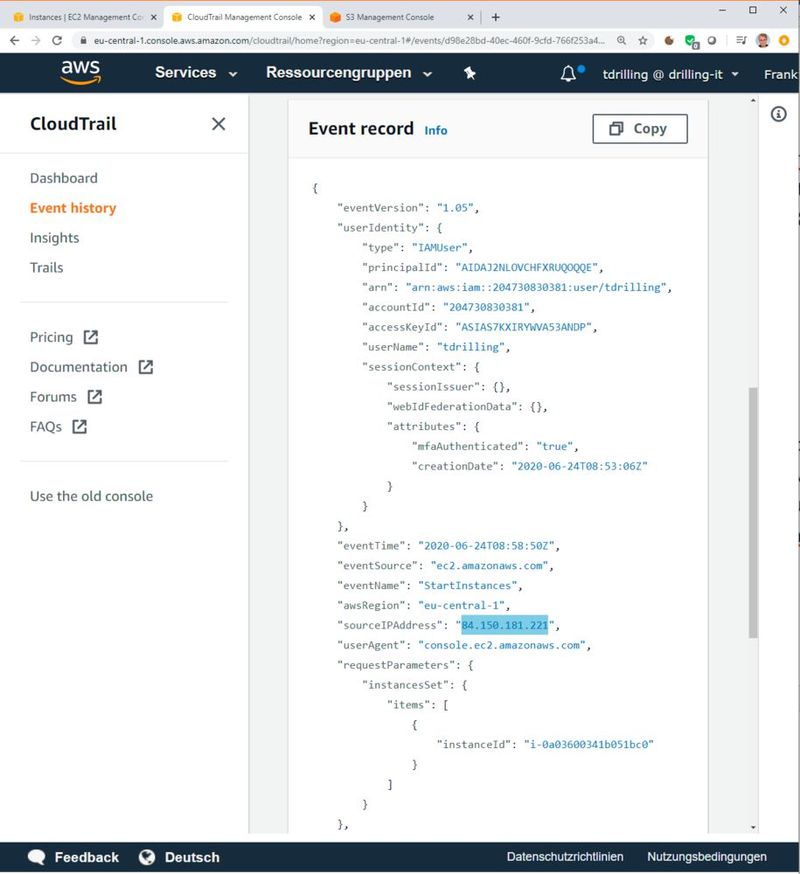Open Trails page

tap(46, 268)
